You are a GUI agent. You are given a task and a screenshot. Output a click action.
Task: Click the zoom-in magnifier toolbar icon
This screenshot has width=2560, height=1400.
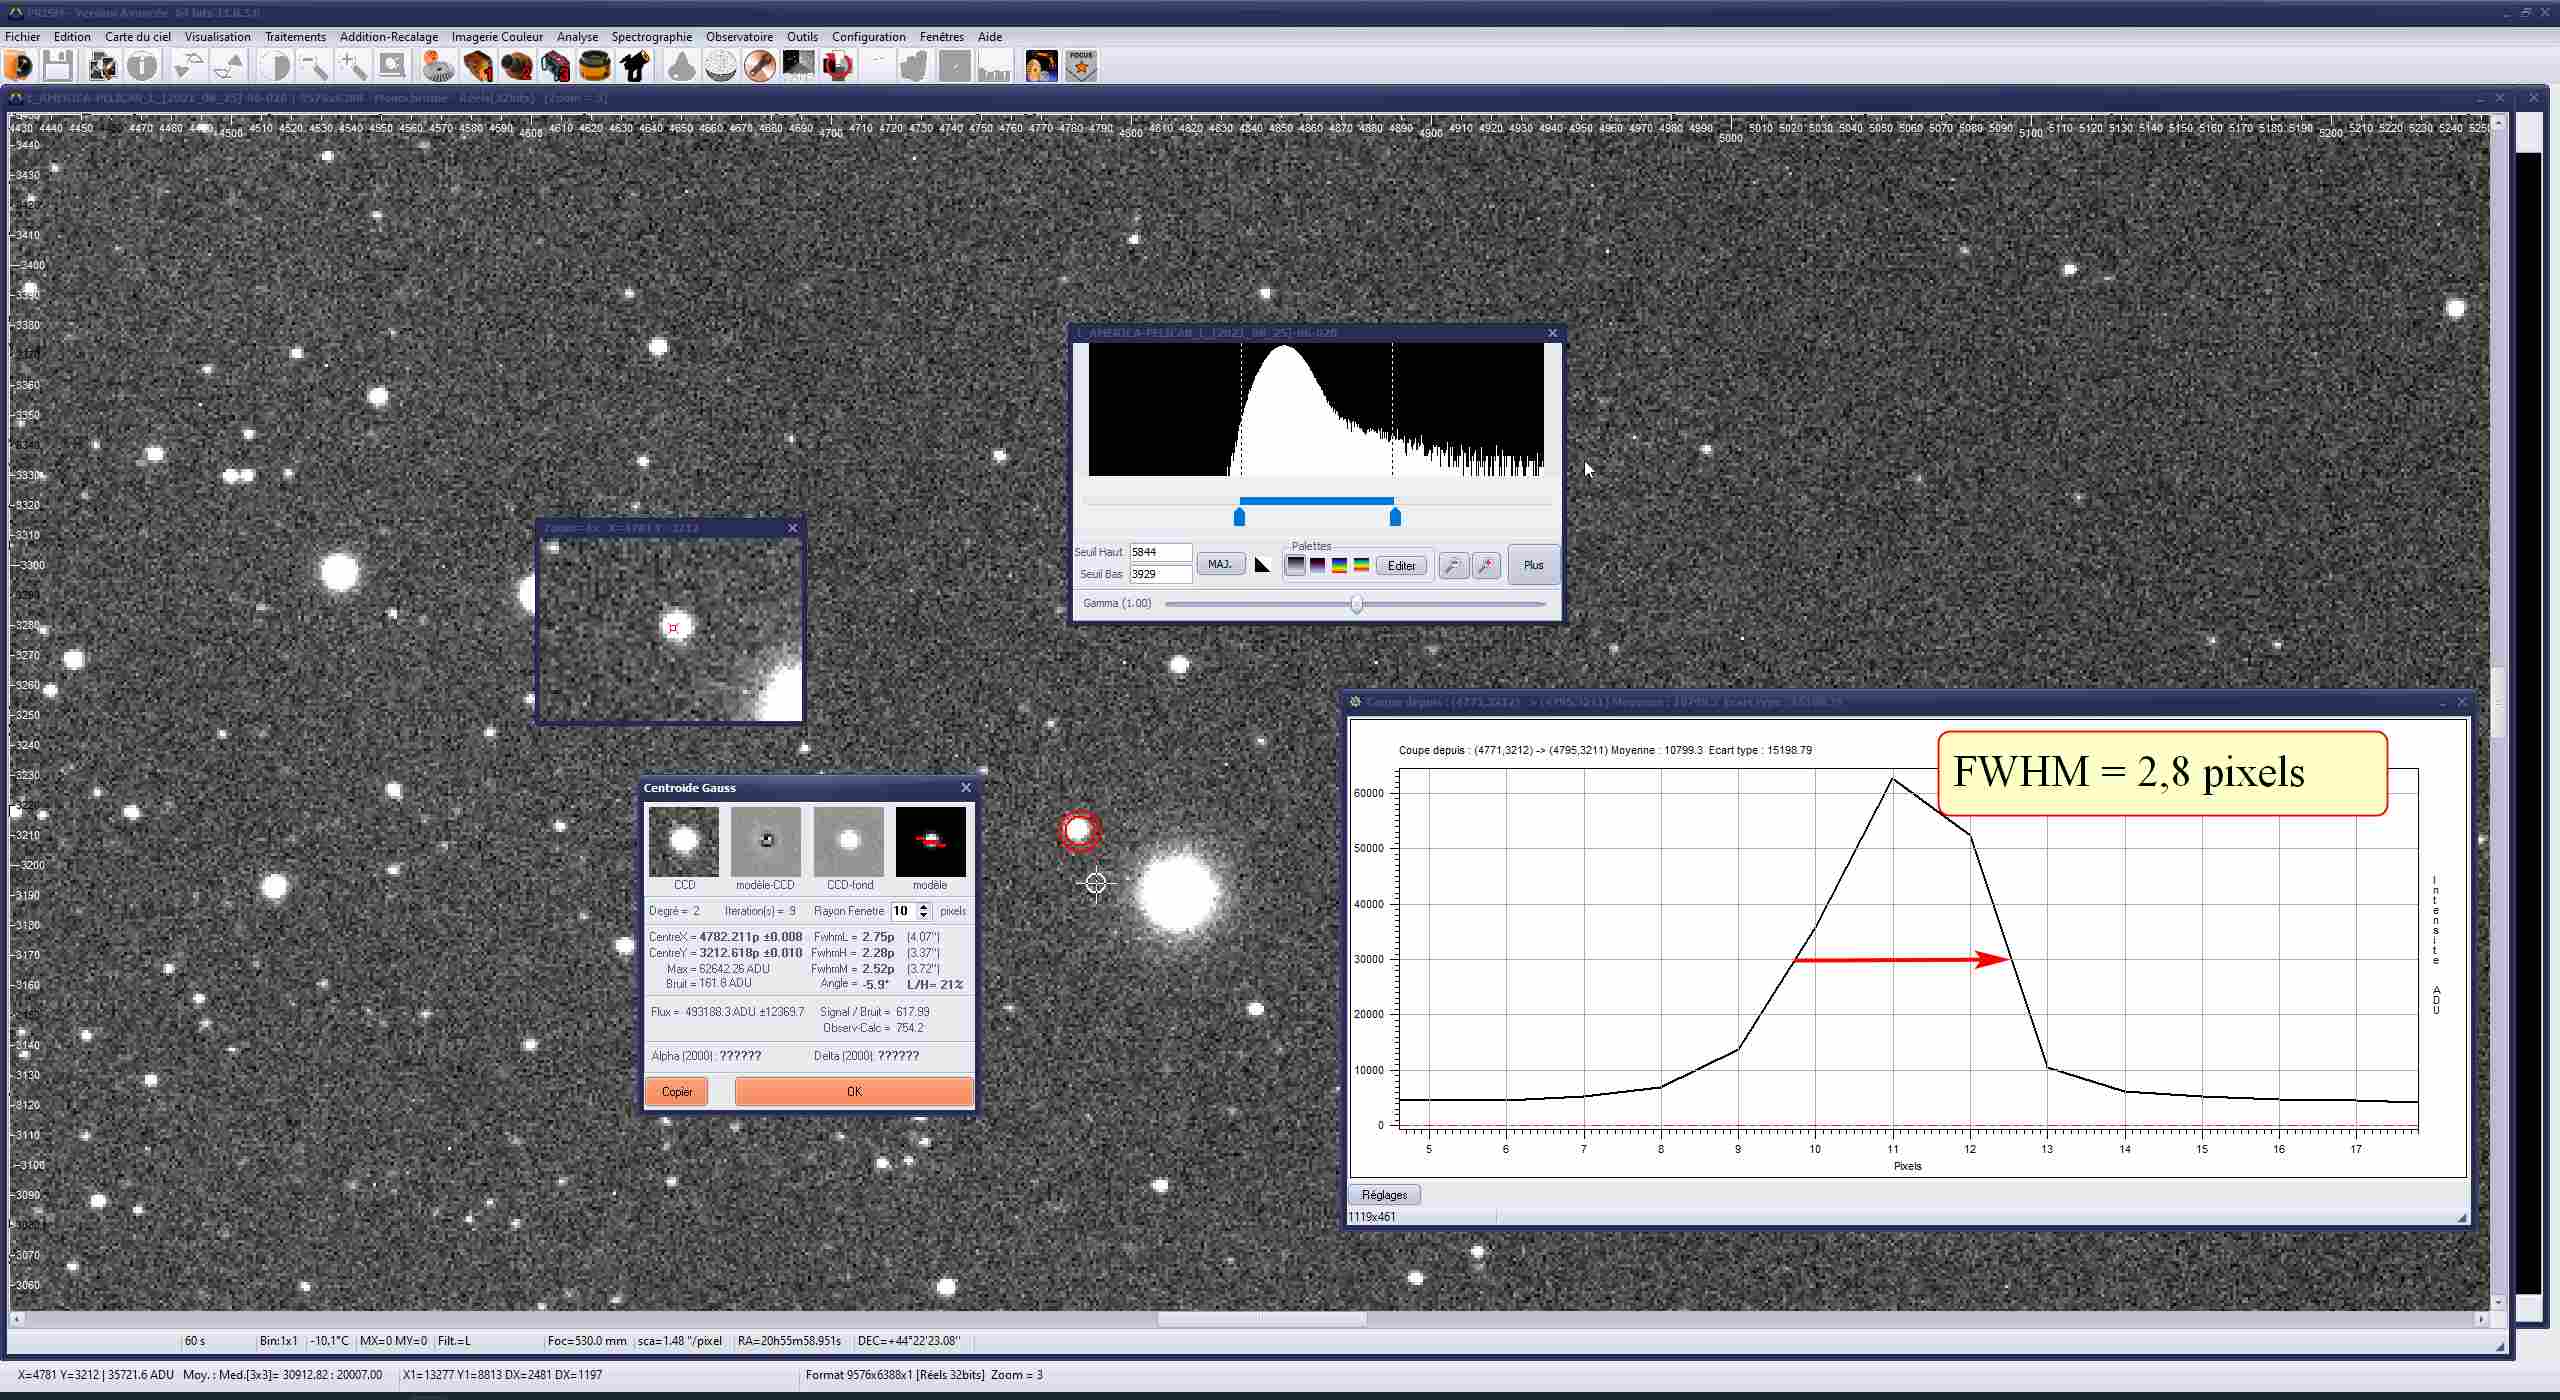(x=352, y=67)
